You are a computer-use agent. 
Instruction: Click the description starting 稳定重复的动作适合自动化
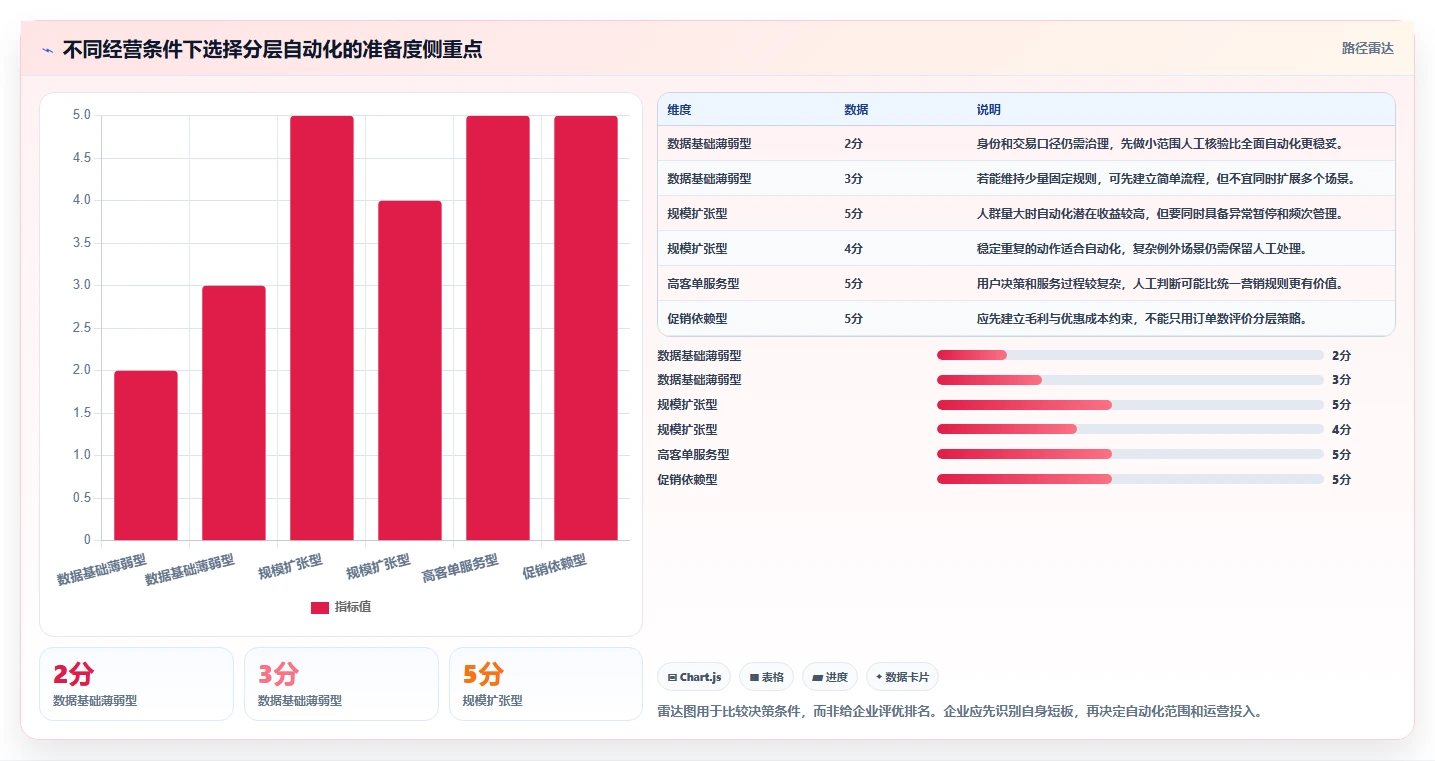(1141, 249)
